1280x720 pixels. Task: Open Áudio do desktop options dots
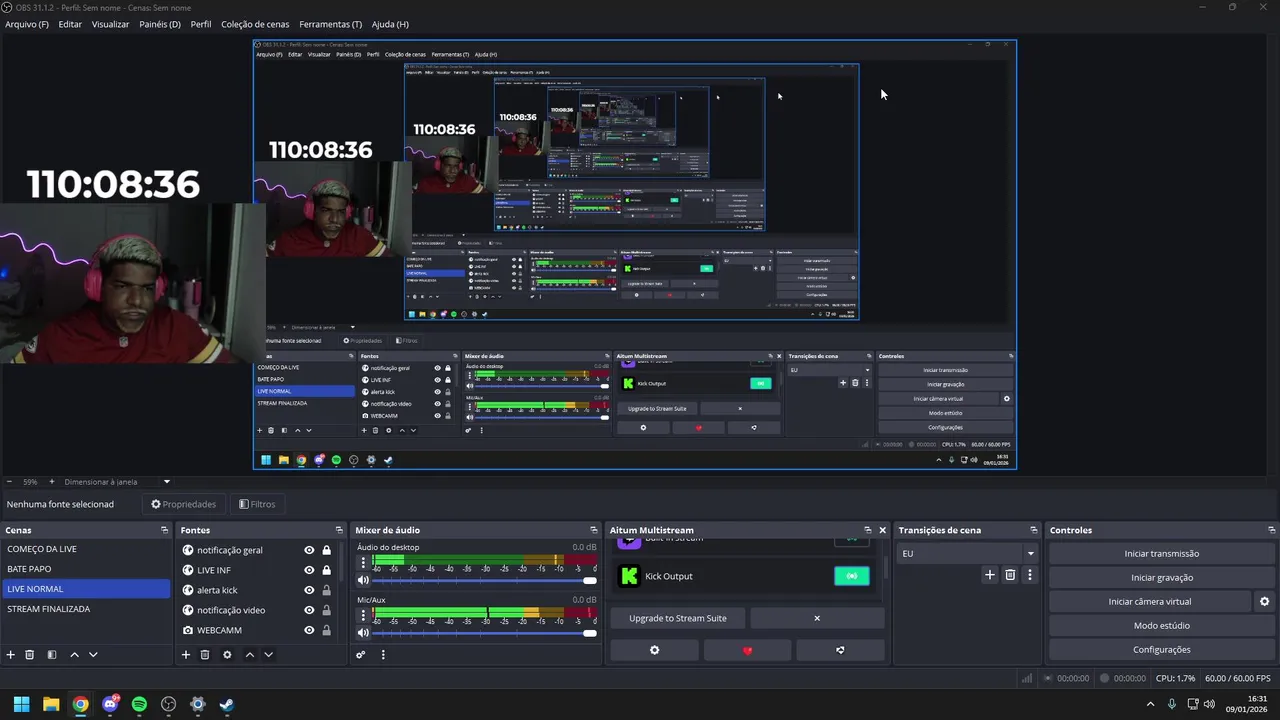(x=363, y=564)
